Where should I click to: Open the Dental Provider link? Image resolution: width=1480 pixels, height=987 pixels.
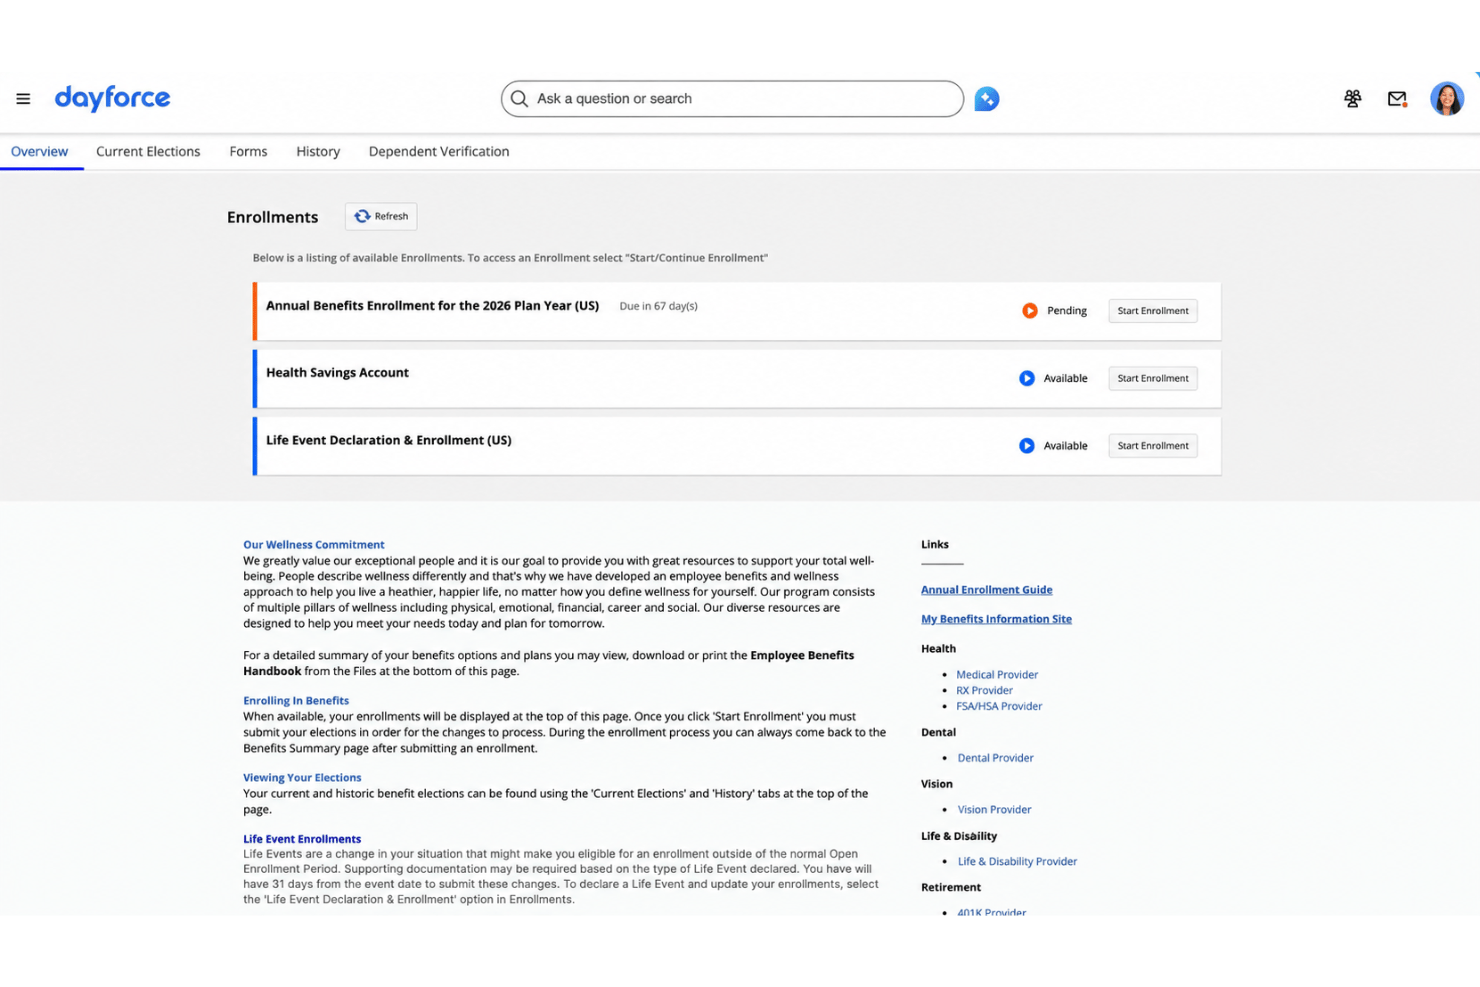coord(996,758)
